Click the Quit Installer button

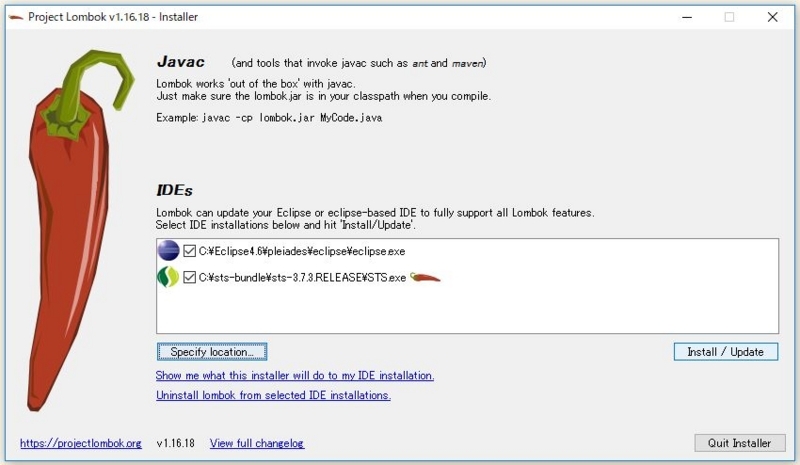pos(739,443)
